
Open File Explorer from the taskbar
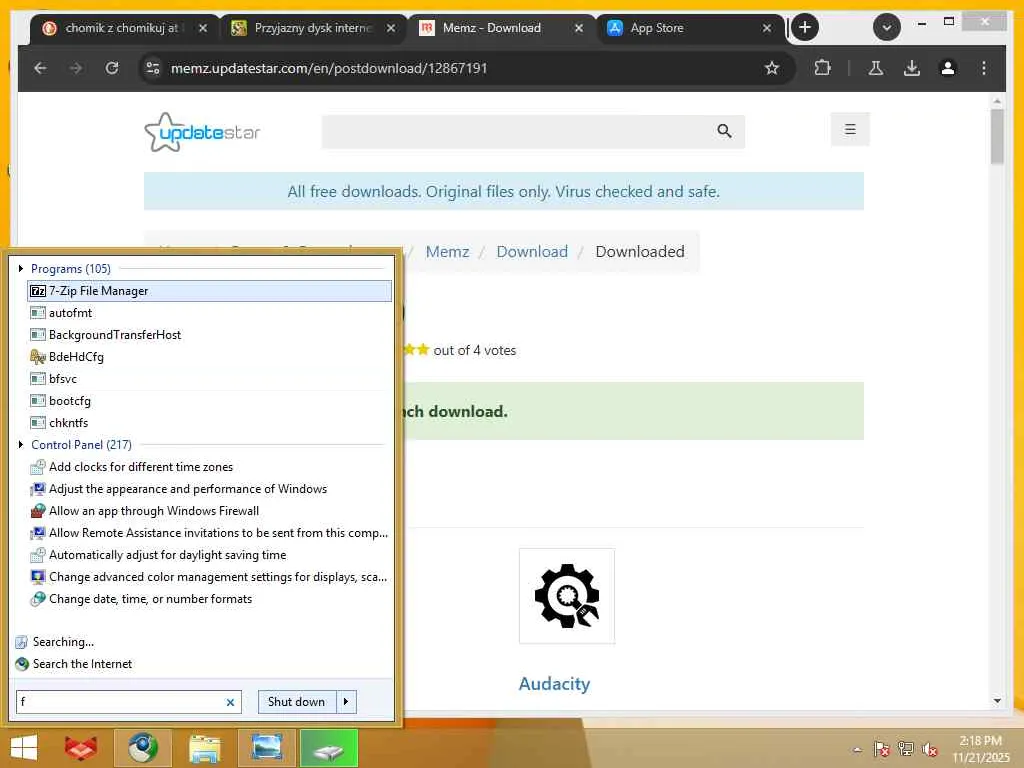pyautogui.click(x=204, y=748)
